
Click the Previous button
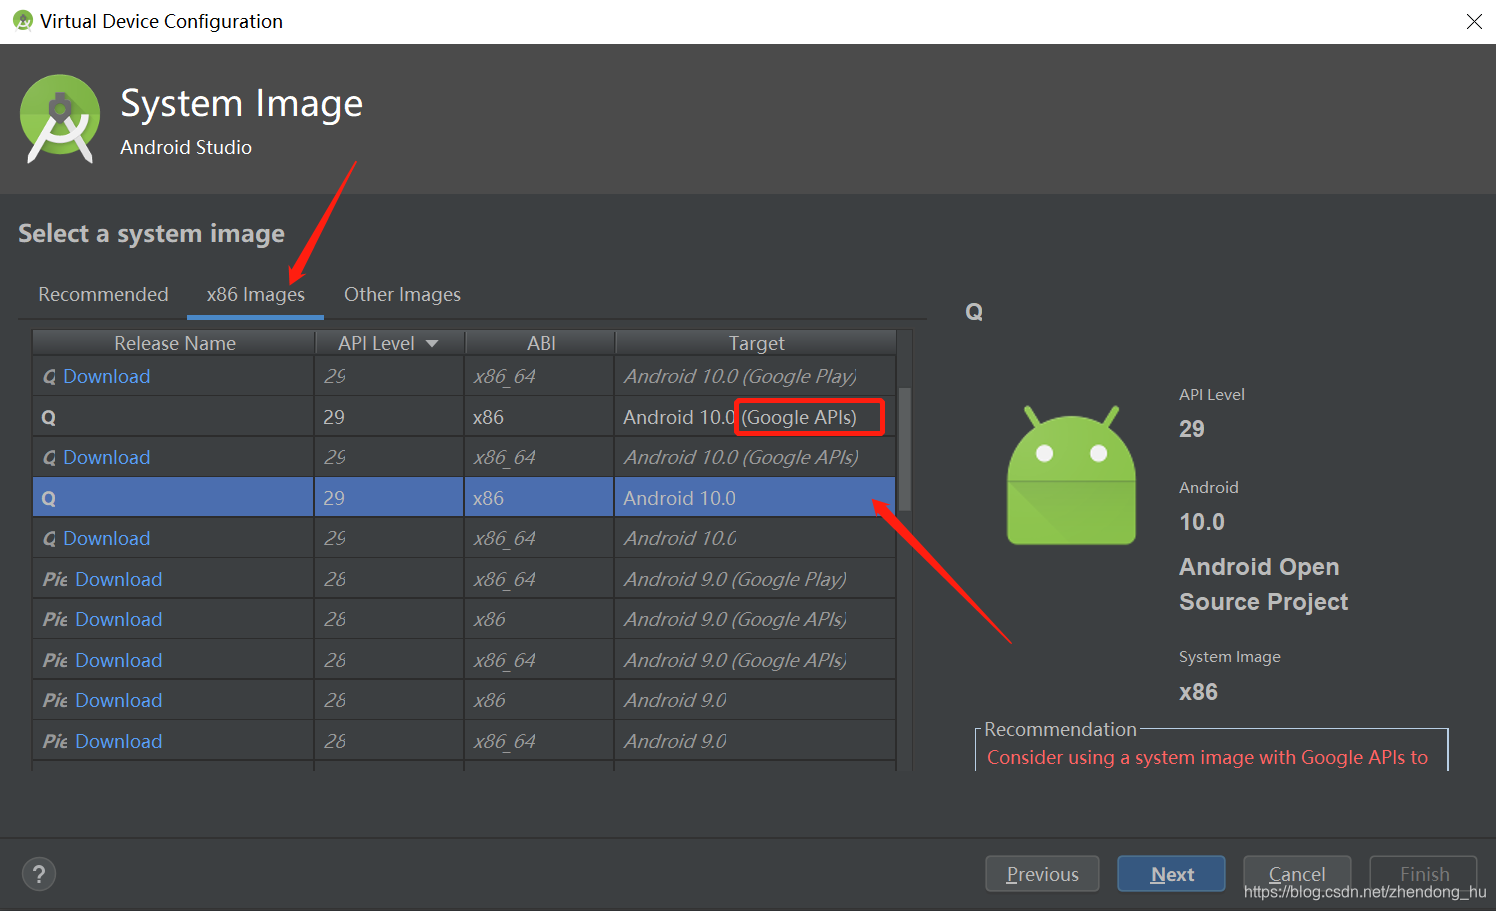click(1042, 874)
